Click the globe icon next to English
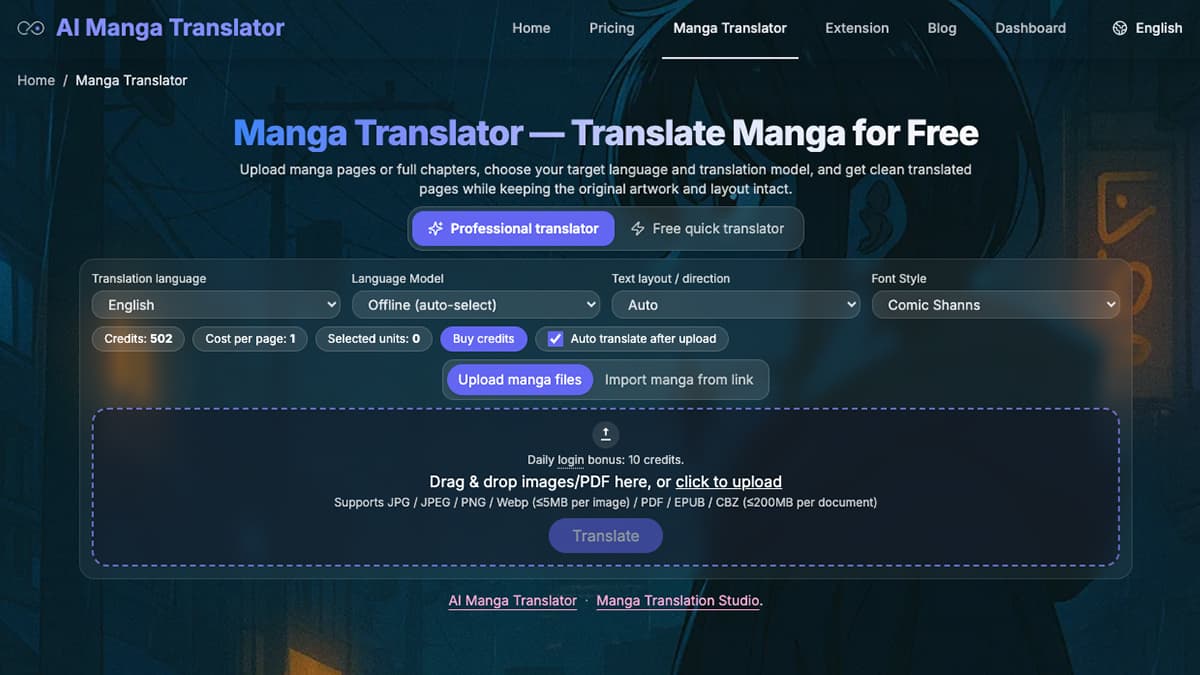Viewport: 1200px width, 675px height. (x=1120, y=28)
